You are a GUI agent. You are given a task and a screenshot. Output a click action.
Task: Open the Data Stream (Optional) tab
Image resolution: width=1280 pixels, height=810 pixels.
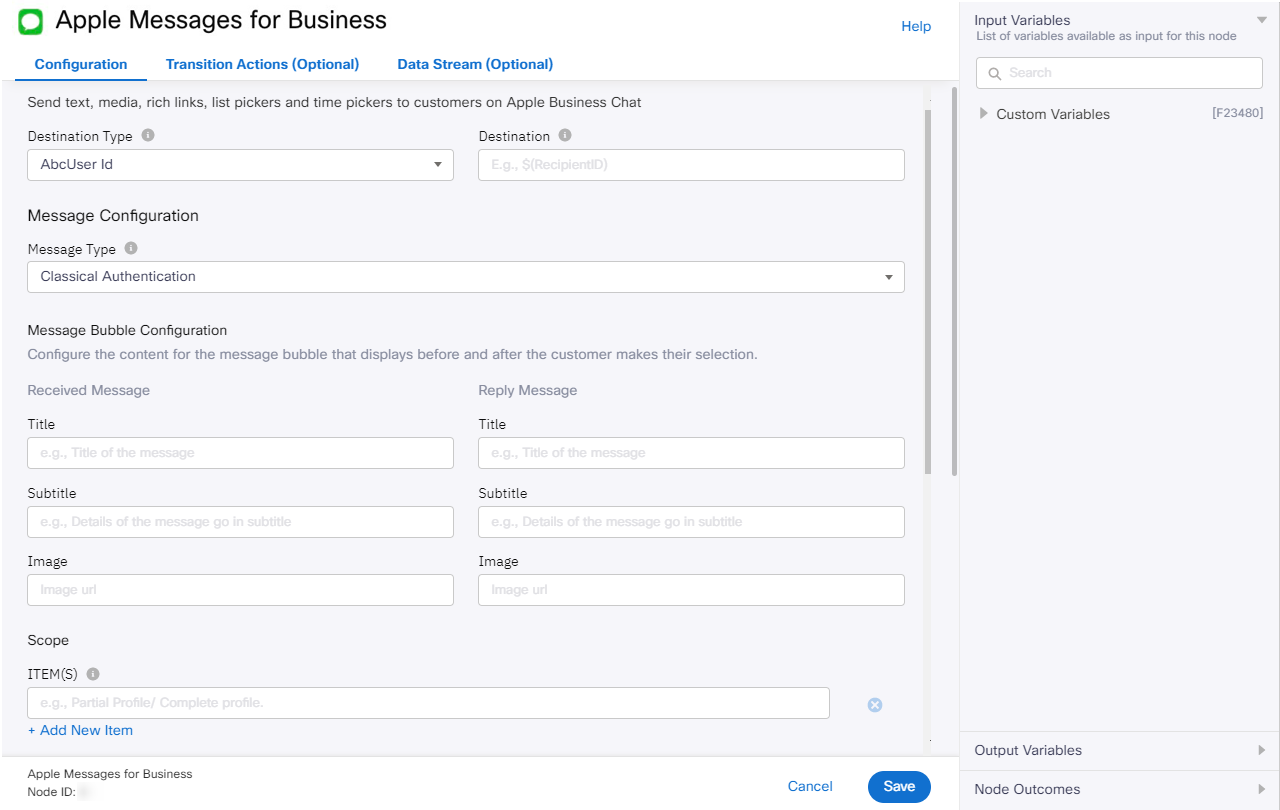point(475,64)
